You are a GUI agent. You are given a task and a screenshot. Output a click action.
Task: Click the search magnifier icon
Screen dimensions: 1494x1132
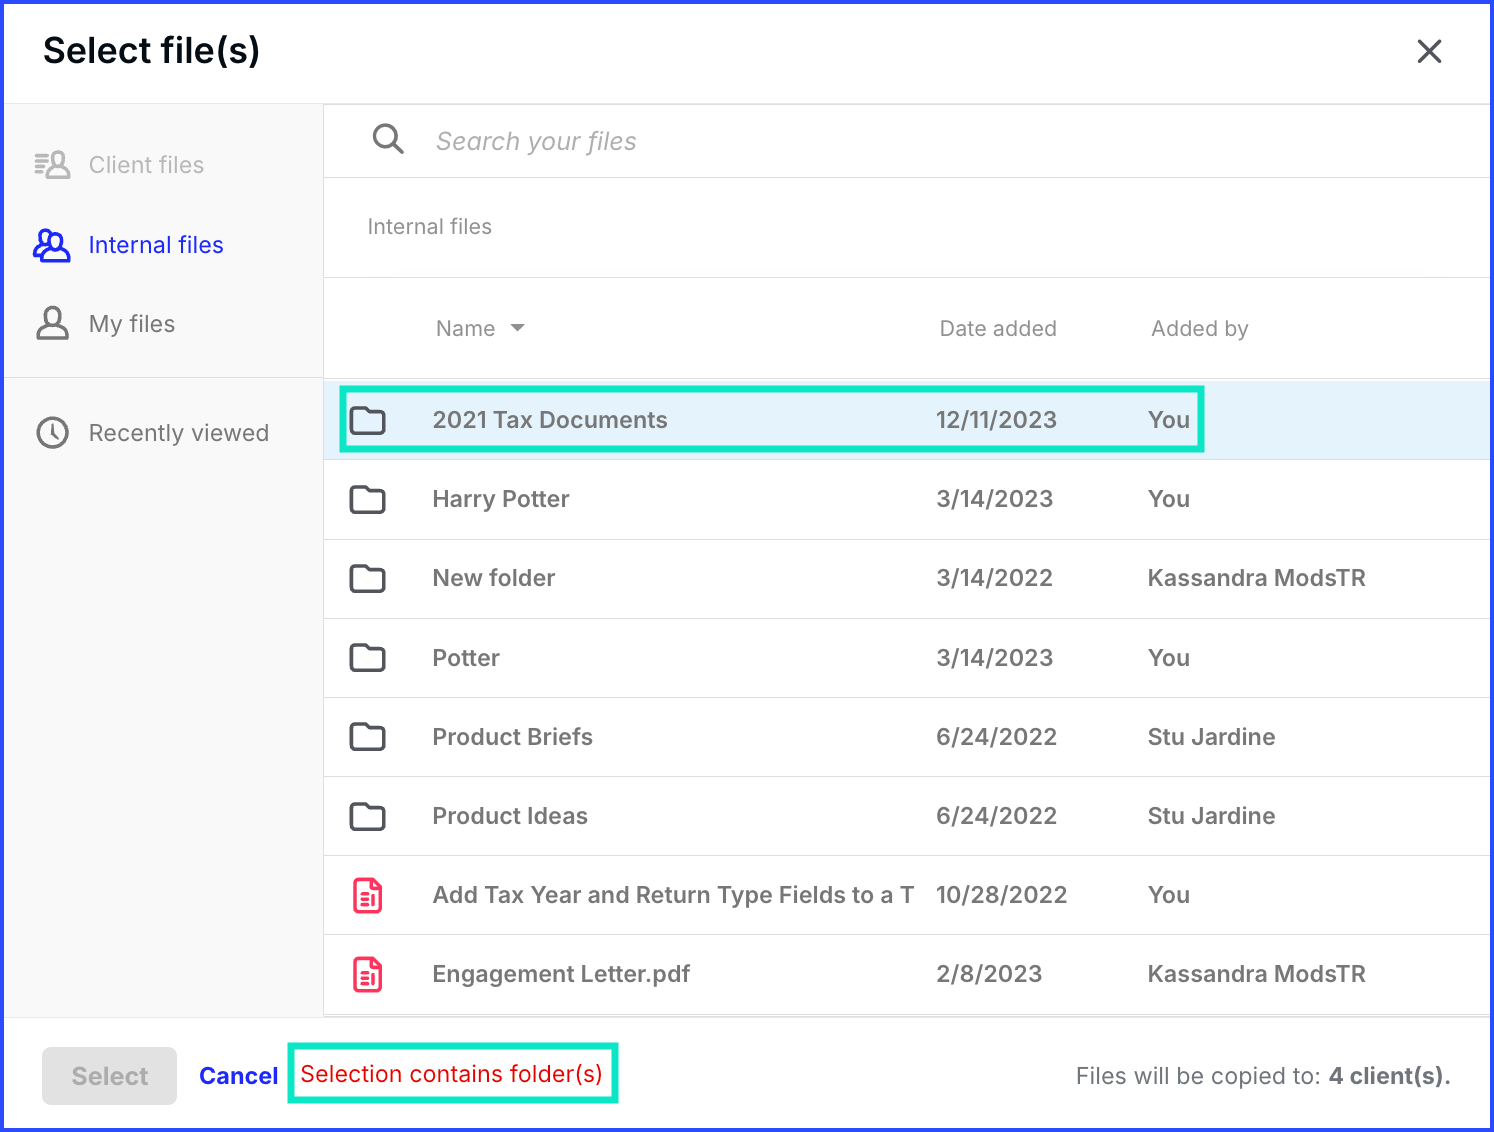click(x=388, y=139)
